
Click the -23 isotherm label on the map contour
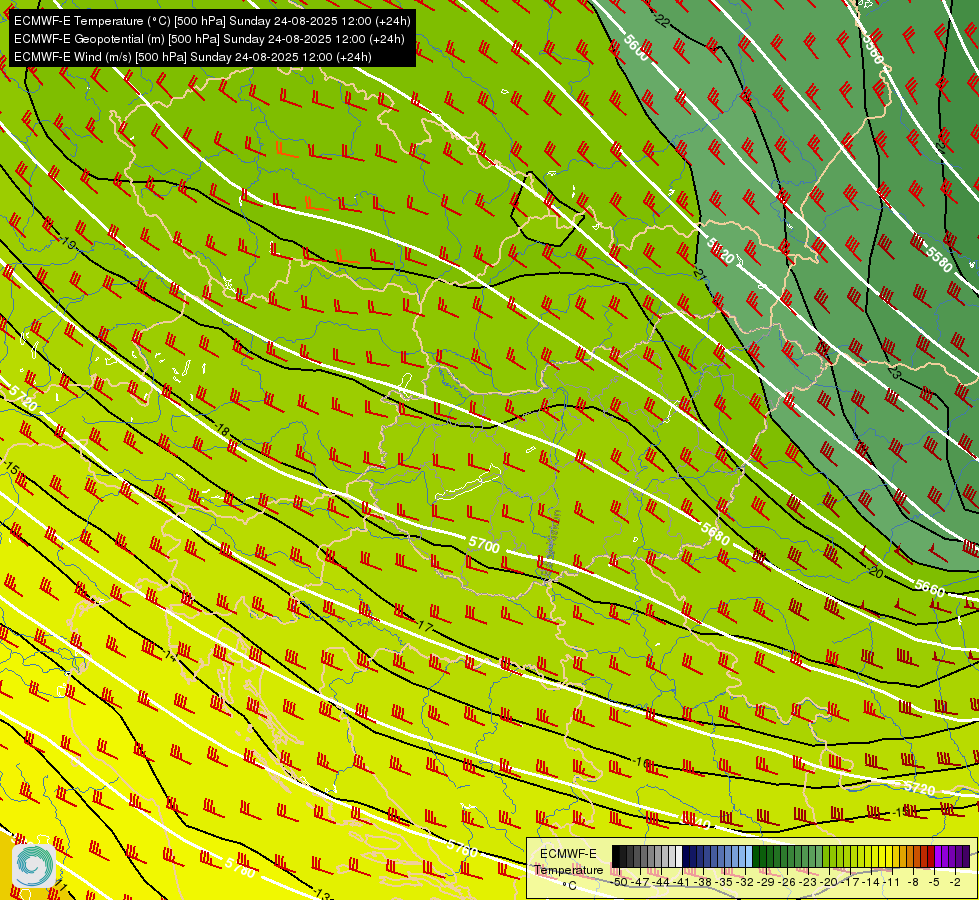(x=894, y=373)
